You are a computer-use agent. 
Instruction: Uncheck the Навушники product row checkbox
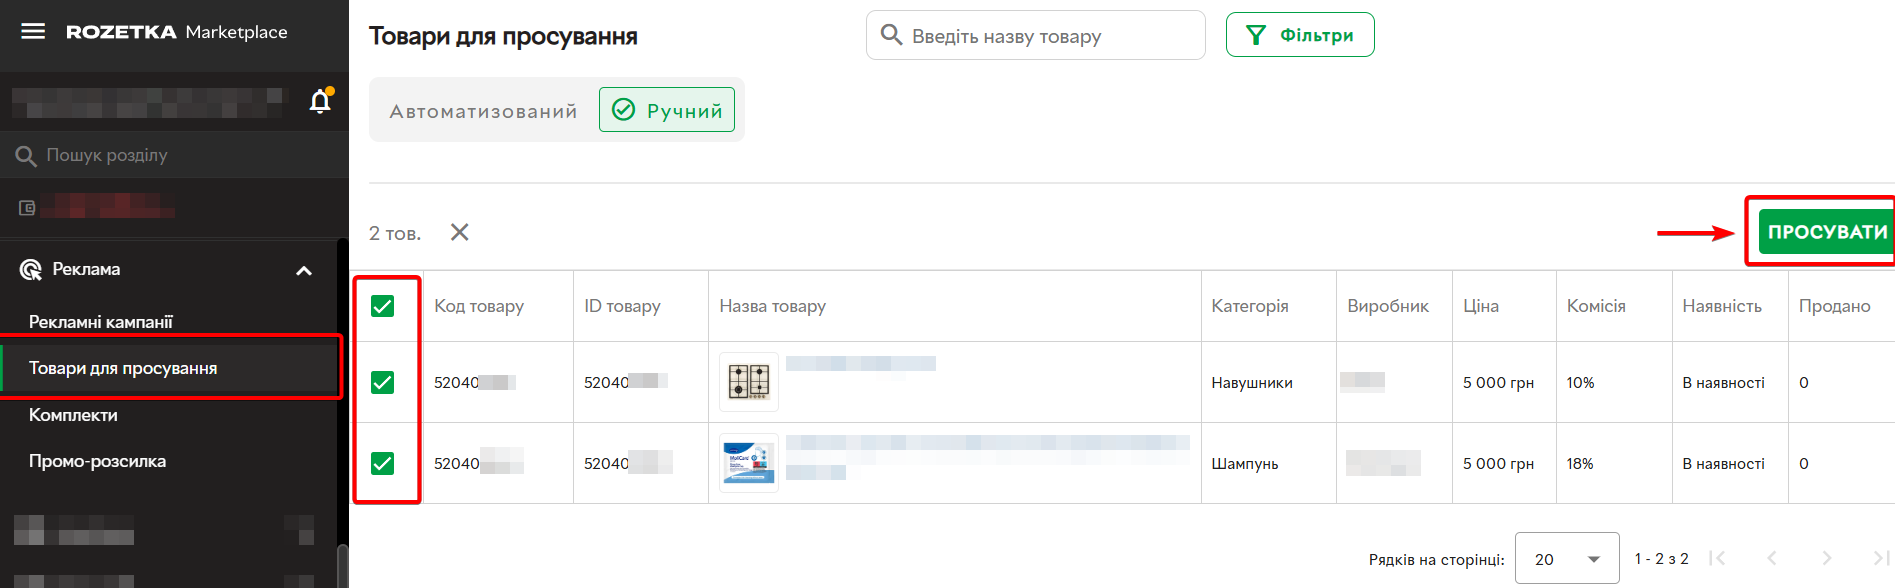(382, 382)
